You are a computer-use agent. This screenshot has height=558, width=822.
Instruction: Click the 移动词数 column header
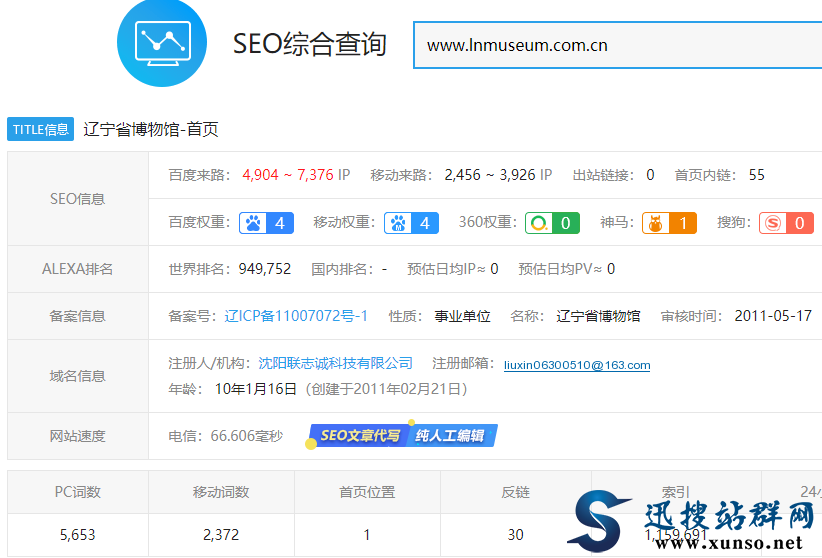(x=221, y=492)
